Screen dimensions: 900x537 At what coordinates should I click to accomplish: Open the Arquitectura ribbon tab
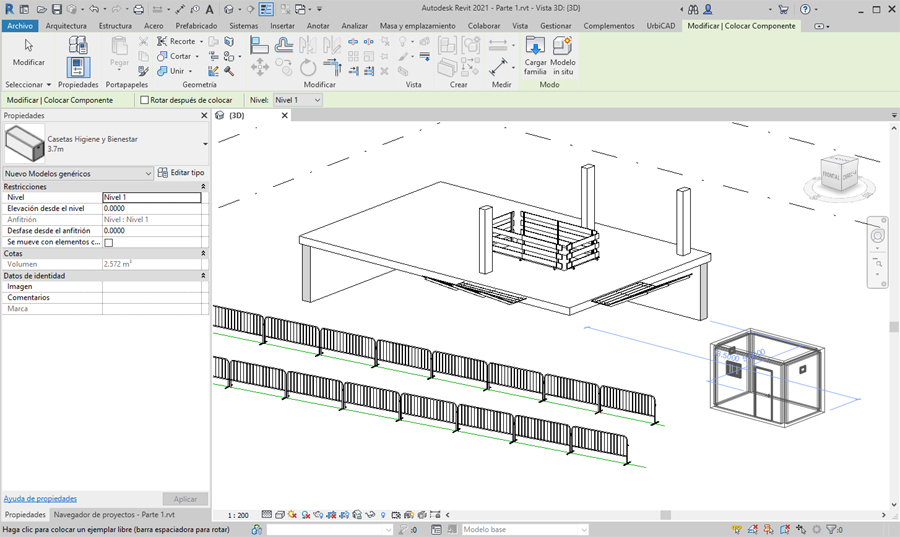tap(66, 26)
